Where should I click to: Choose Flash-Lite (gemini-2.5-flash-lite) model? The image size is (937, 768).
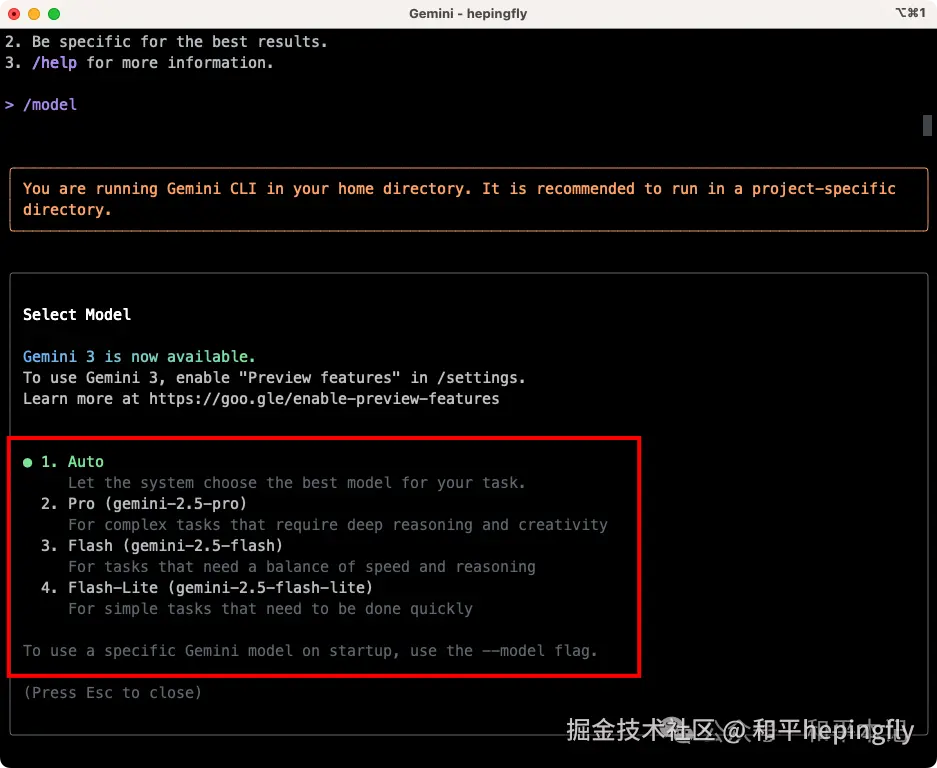click(x=207, y=588)
